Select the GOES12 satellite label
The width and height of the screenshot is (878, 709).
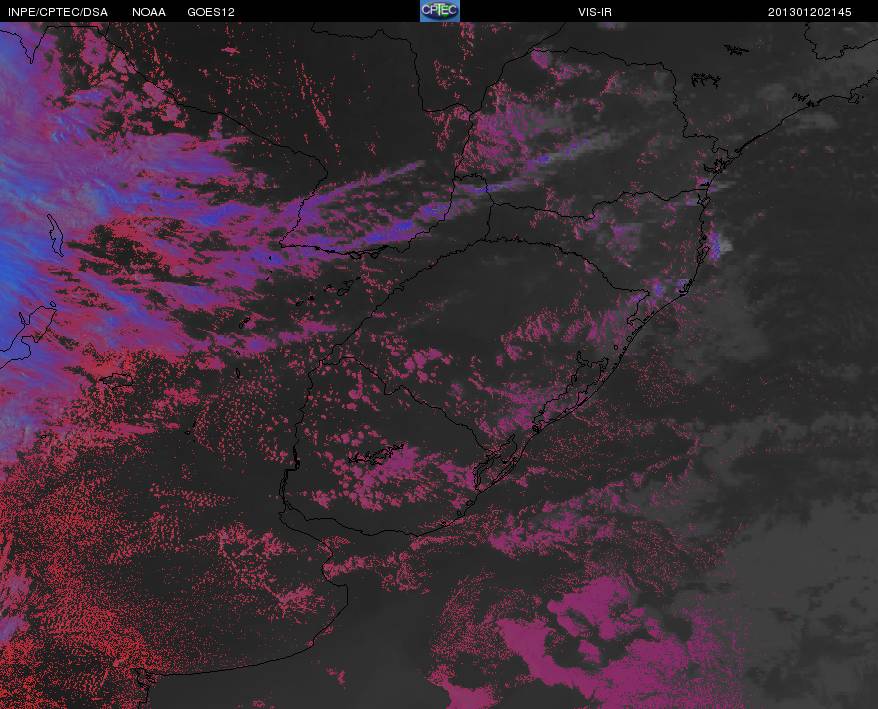(x=211, y=12)
